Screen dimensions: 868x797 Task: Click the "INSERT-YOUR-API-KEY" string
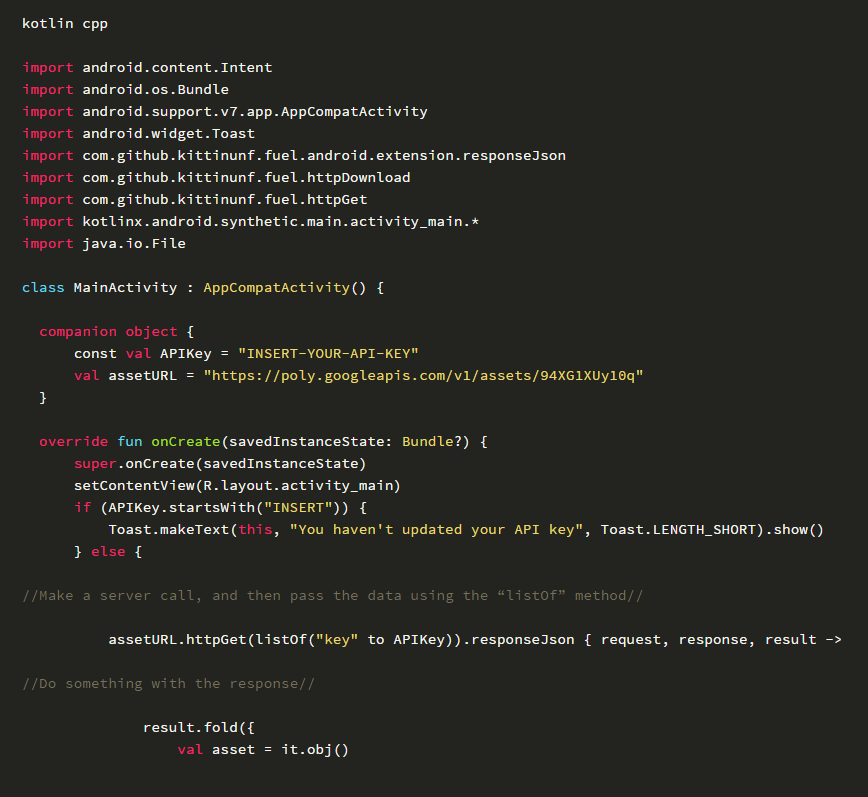(x=328, y=353)
